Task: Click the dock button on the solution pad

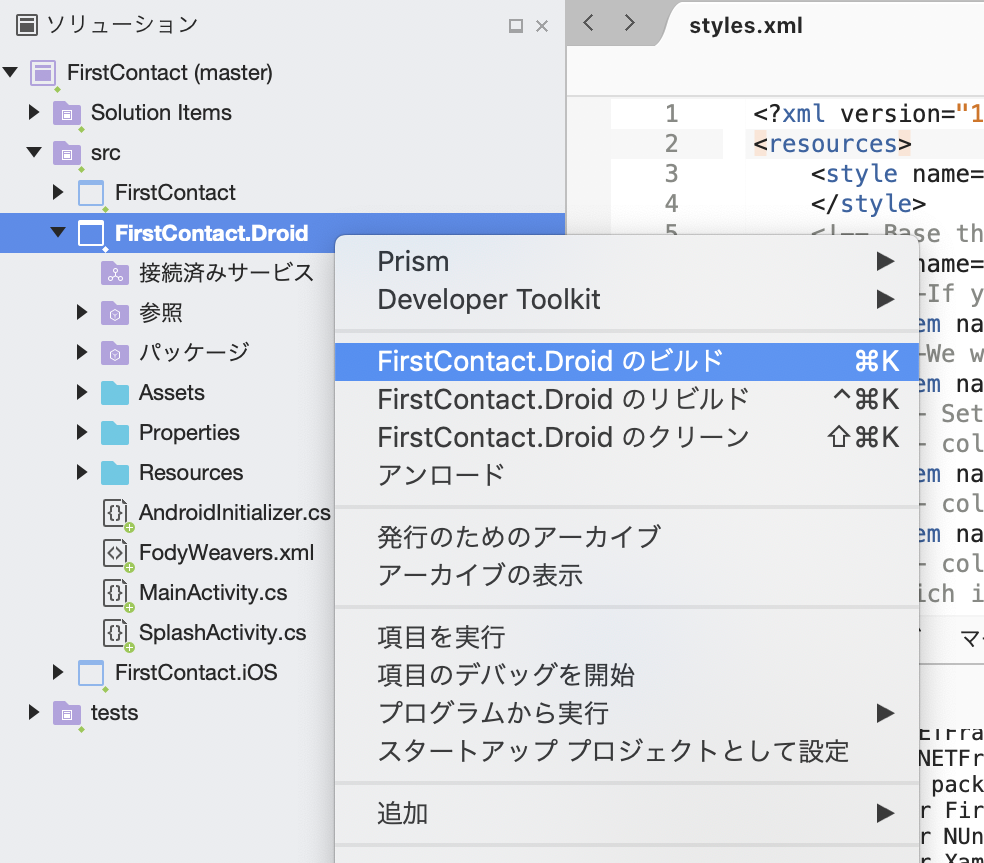Action: pyautogui.click(x=513, y=26)
